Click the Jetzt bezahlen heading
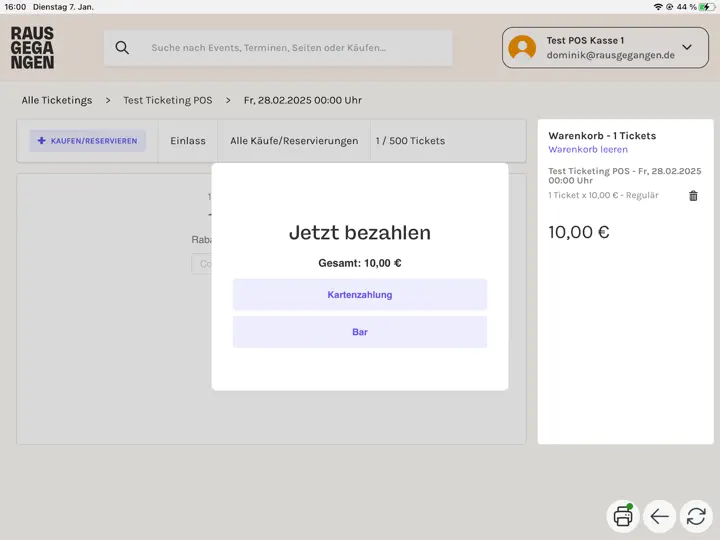 pyautogui.click(x=360, y=232)
